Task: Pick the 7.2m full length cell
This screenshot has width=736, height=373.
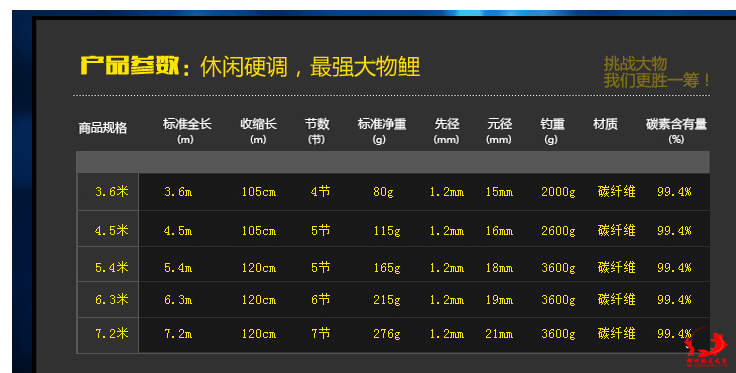Action: 178,334
